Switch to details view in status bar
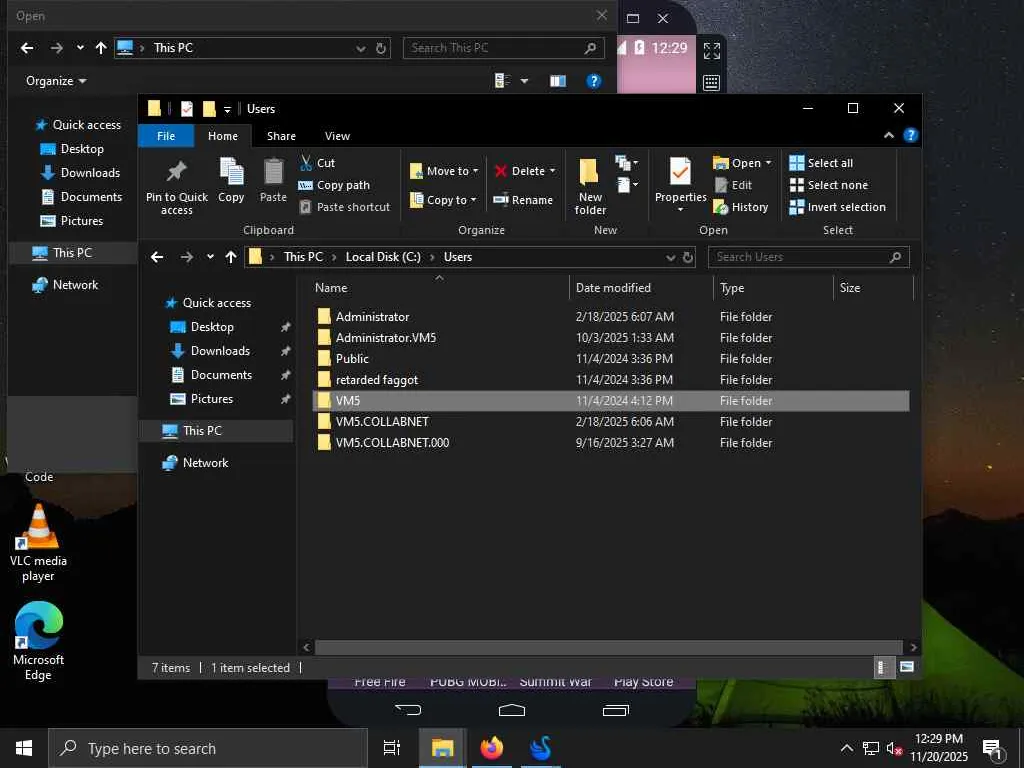 tap(883, 667)
